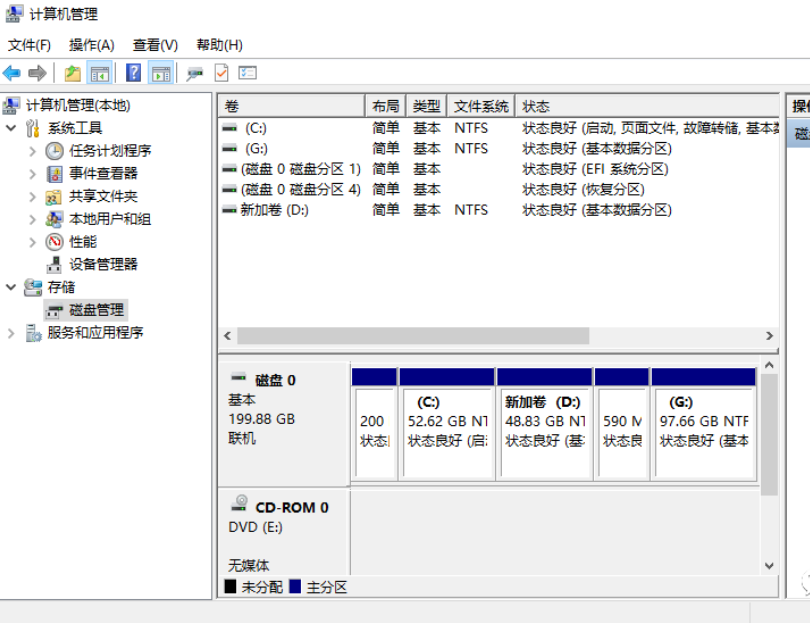This screenshot has height=623, width=810.
Task: Open the File (文件) menu
Action: 29,45
